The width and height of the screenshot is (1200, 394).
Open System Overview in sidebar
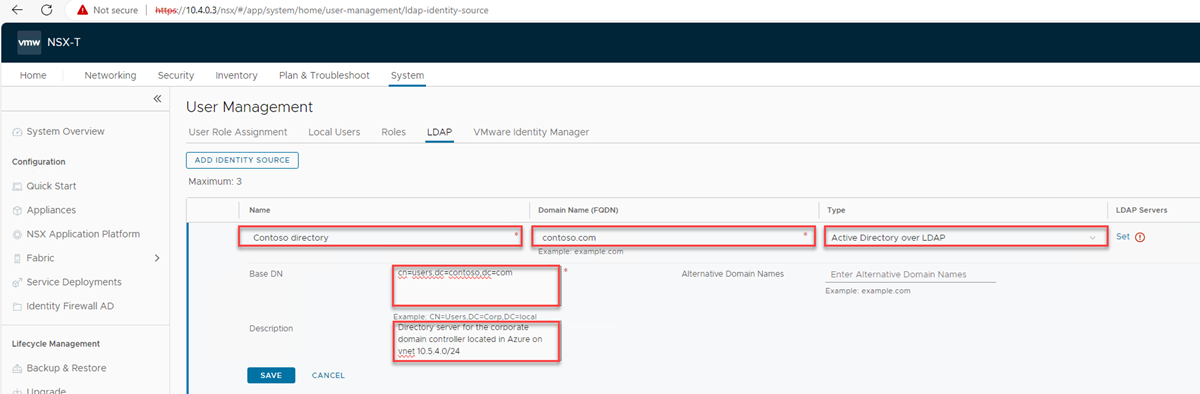point(65,132)
